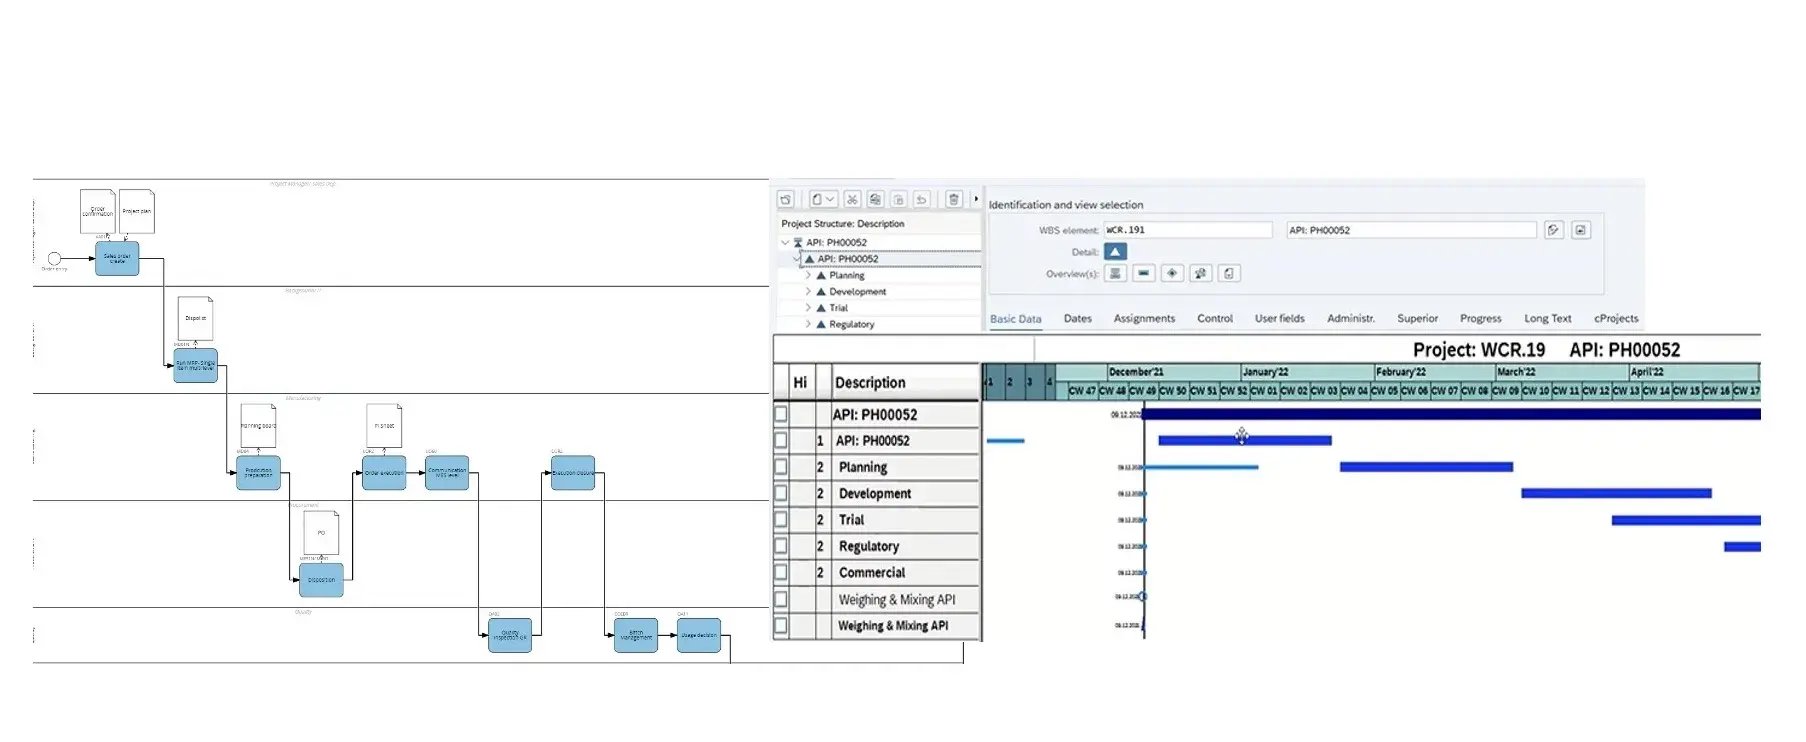
Task: Switch to the Dates tab
Action: tap(1077, 318)
